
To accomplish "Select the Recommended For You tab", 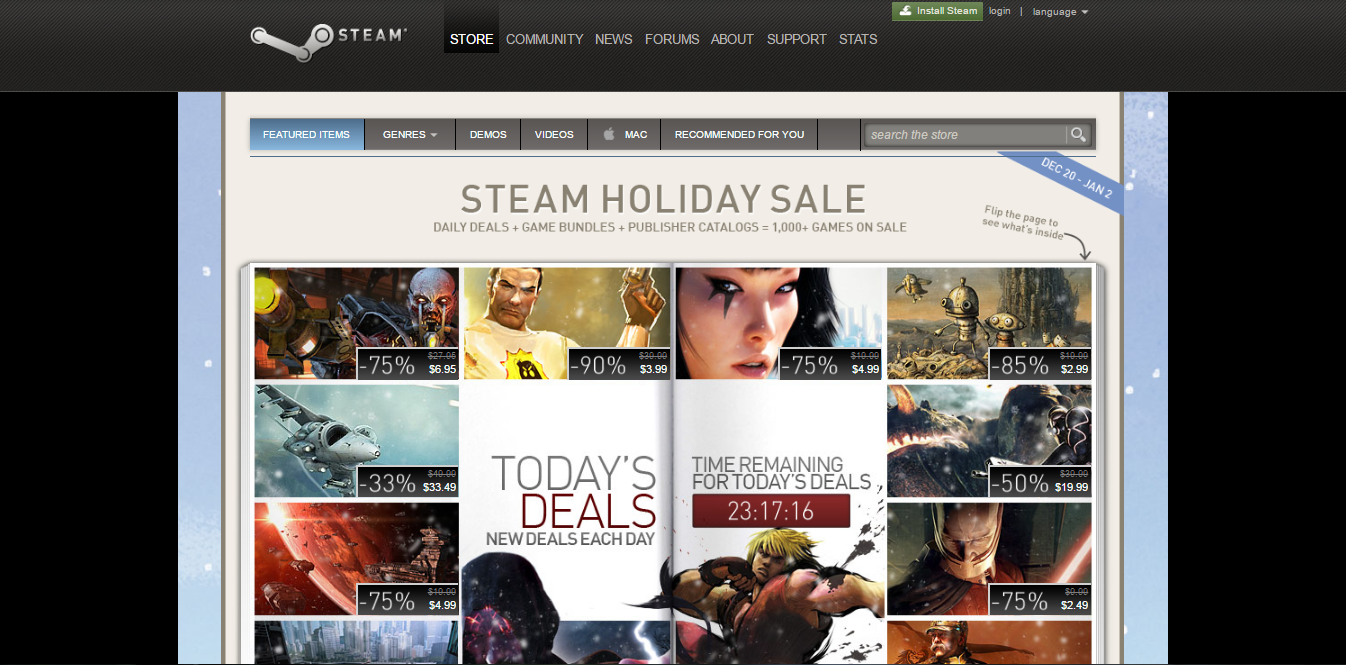I will coord(739,134).
